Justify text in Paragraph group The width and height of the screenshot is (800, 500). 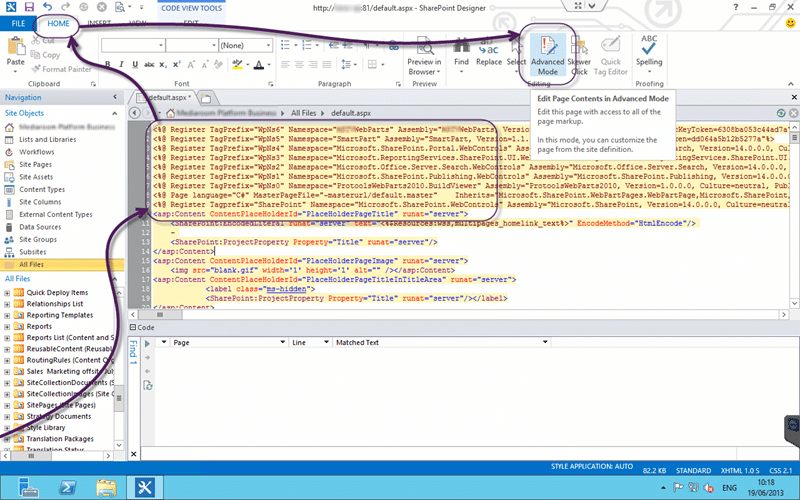[327, 64]
